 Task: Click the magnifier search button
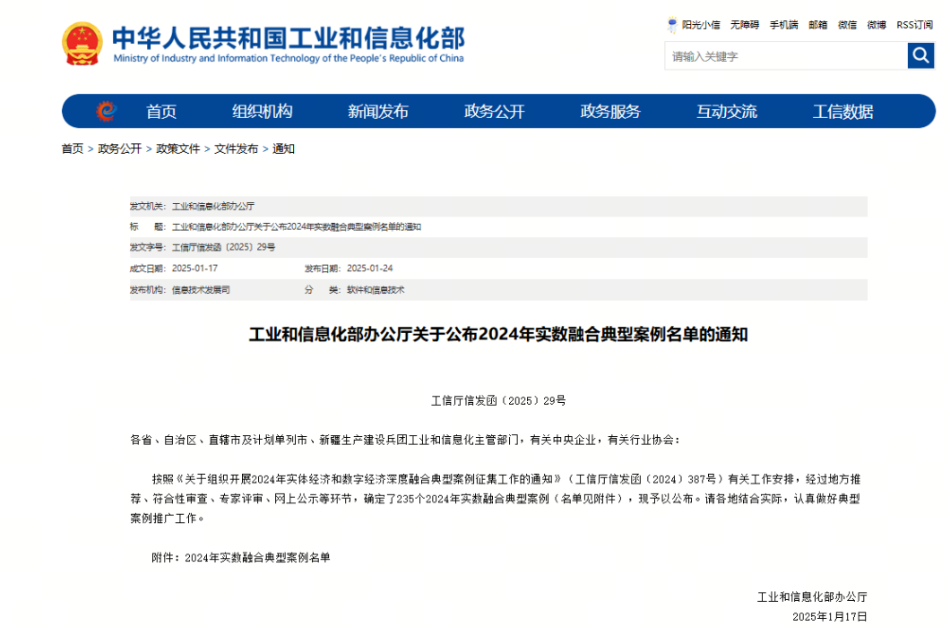point(920,56)
